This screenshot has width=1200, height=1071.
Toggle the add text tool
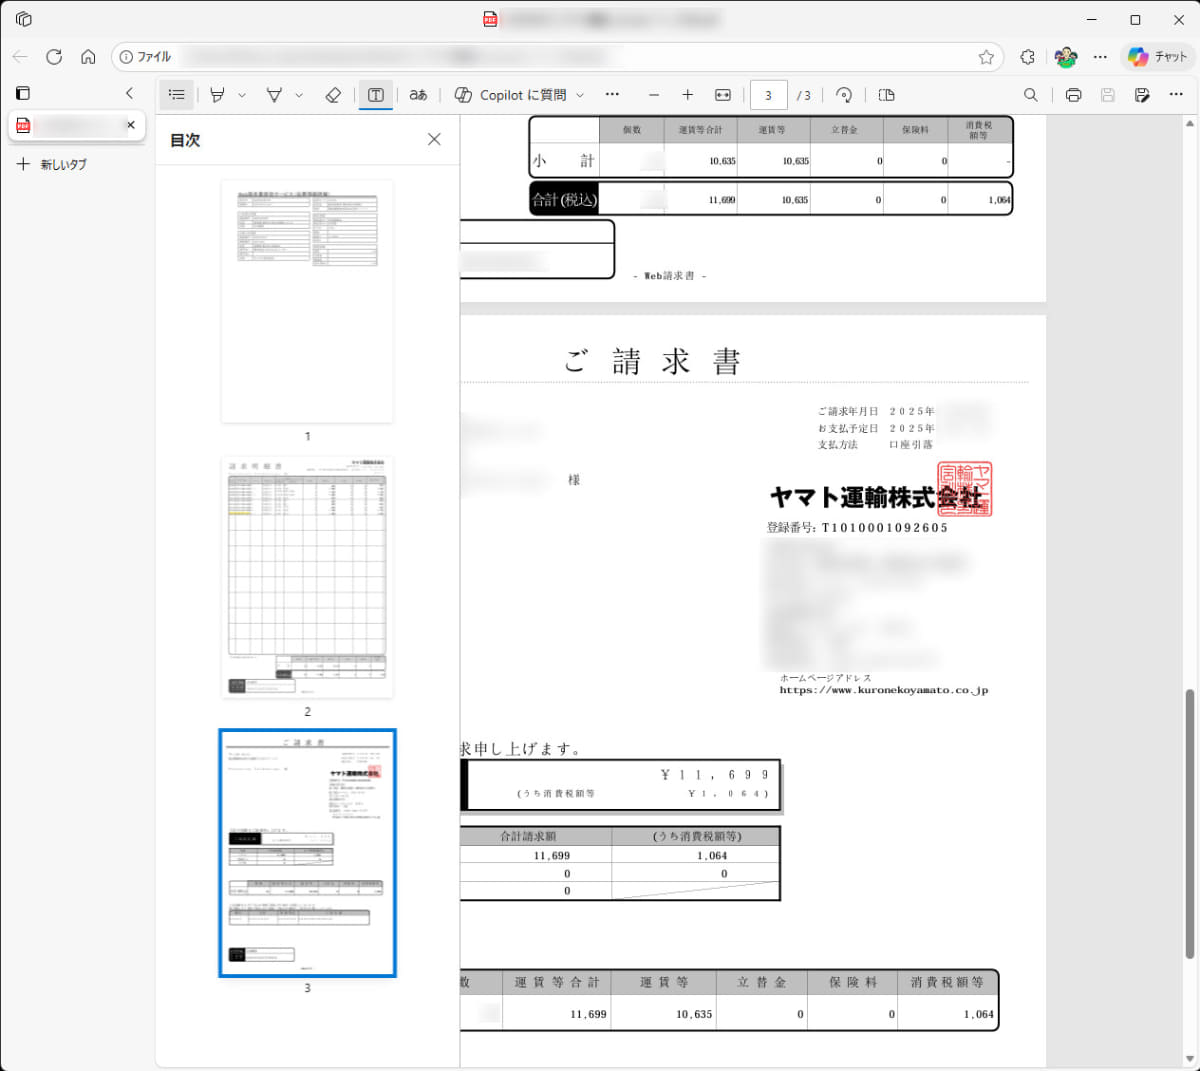coord(376,95)
